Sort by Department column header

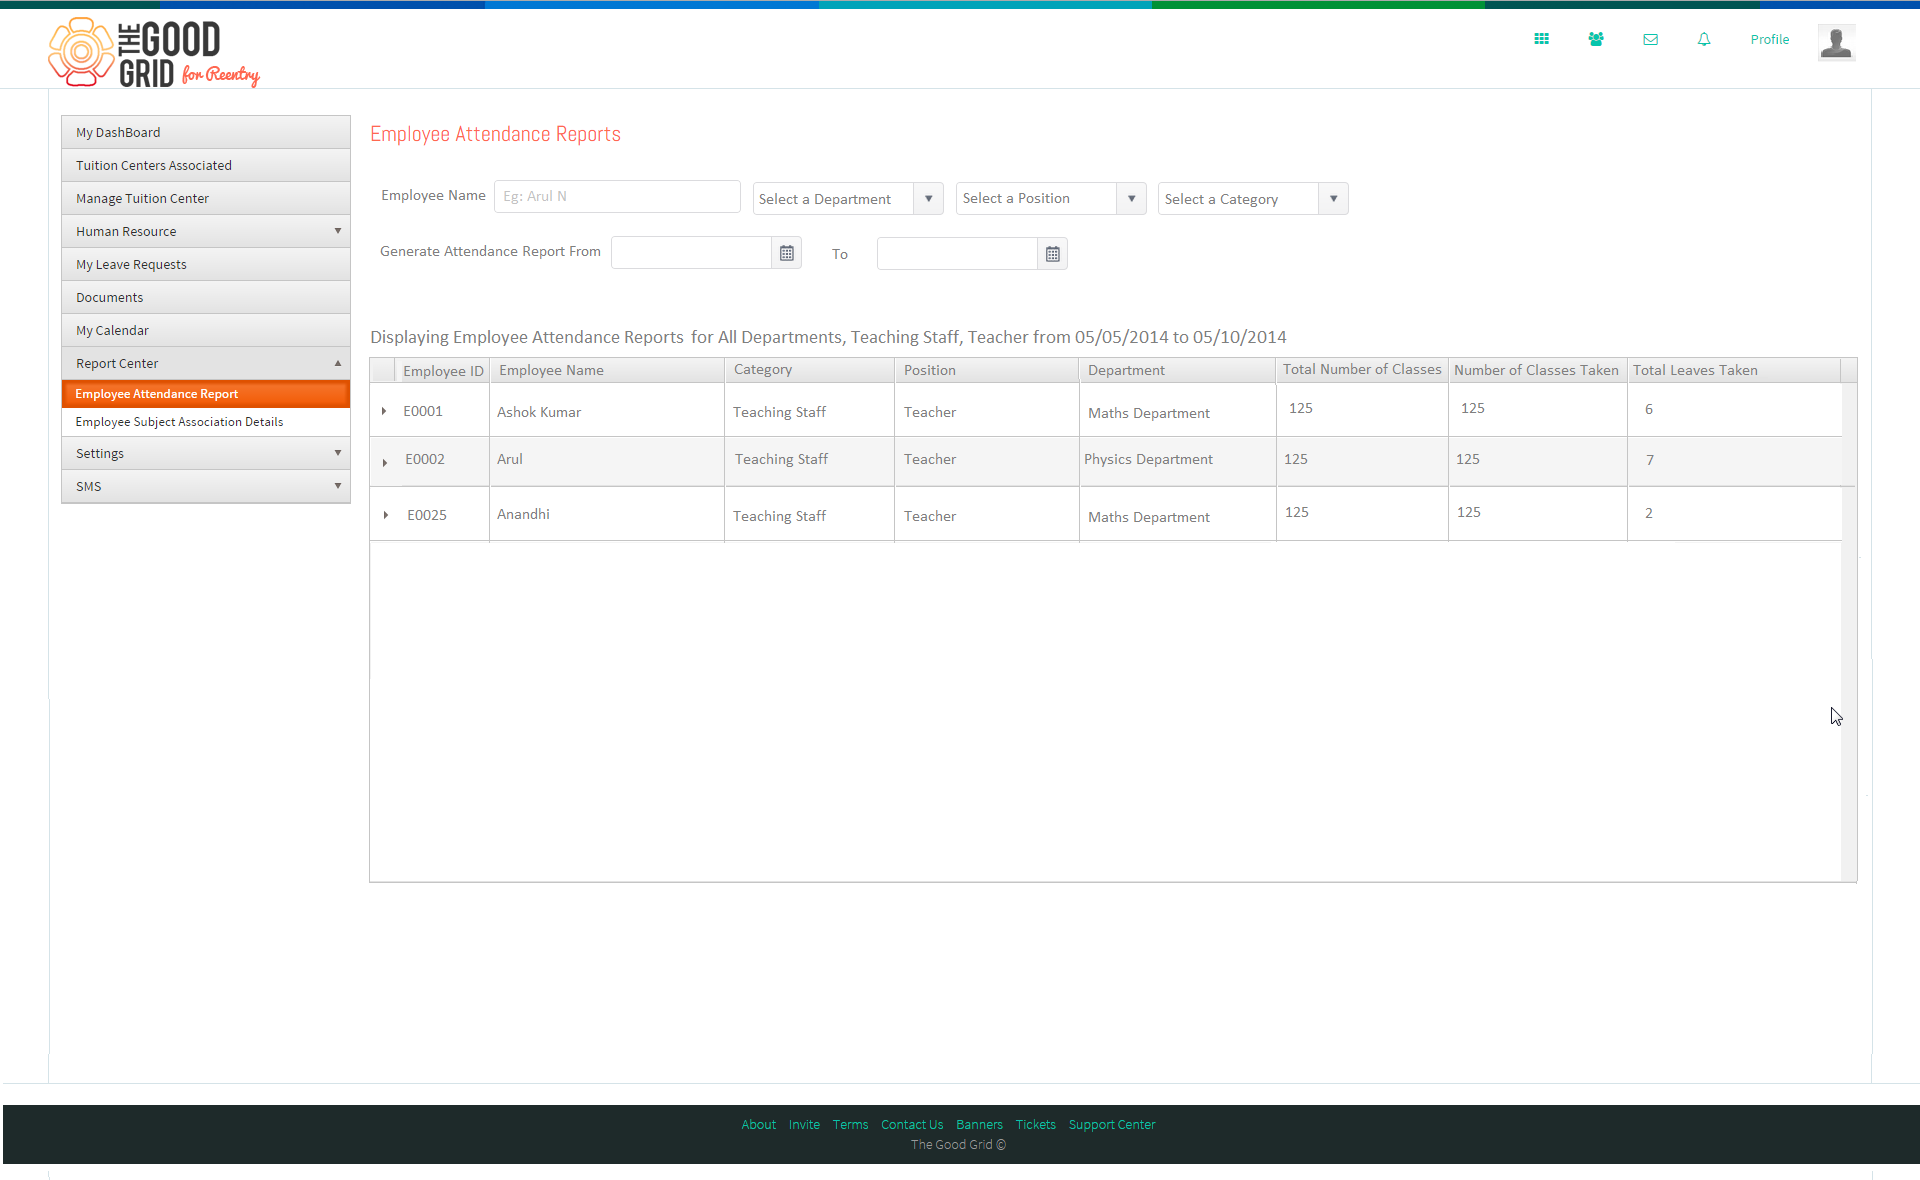1177,371
